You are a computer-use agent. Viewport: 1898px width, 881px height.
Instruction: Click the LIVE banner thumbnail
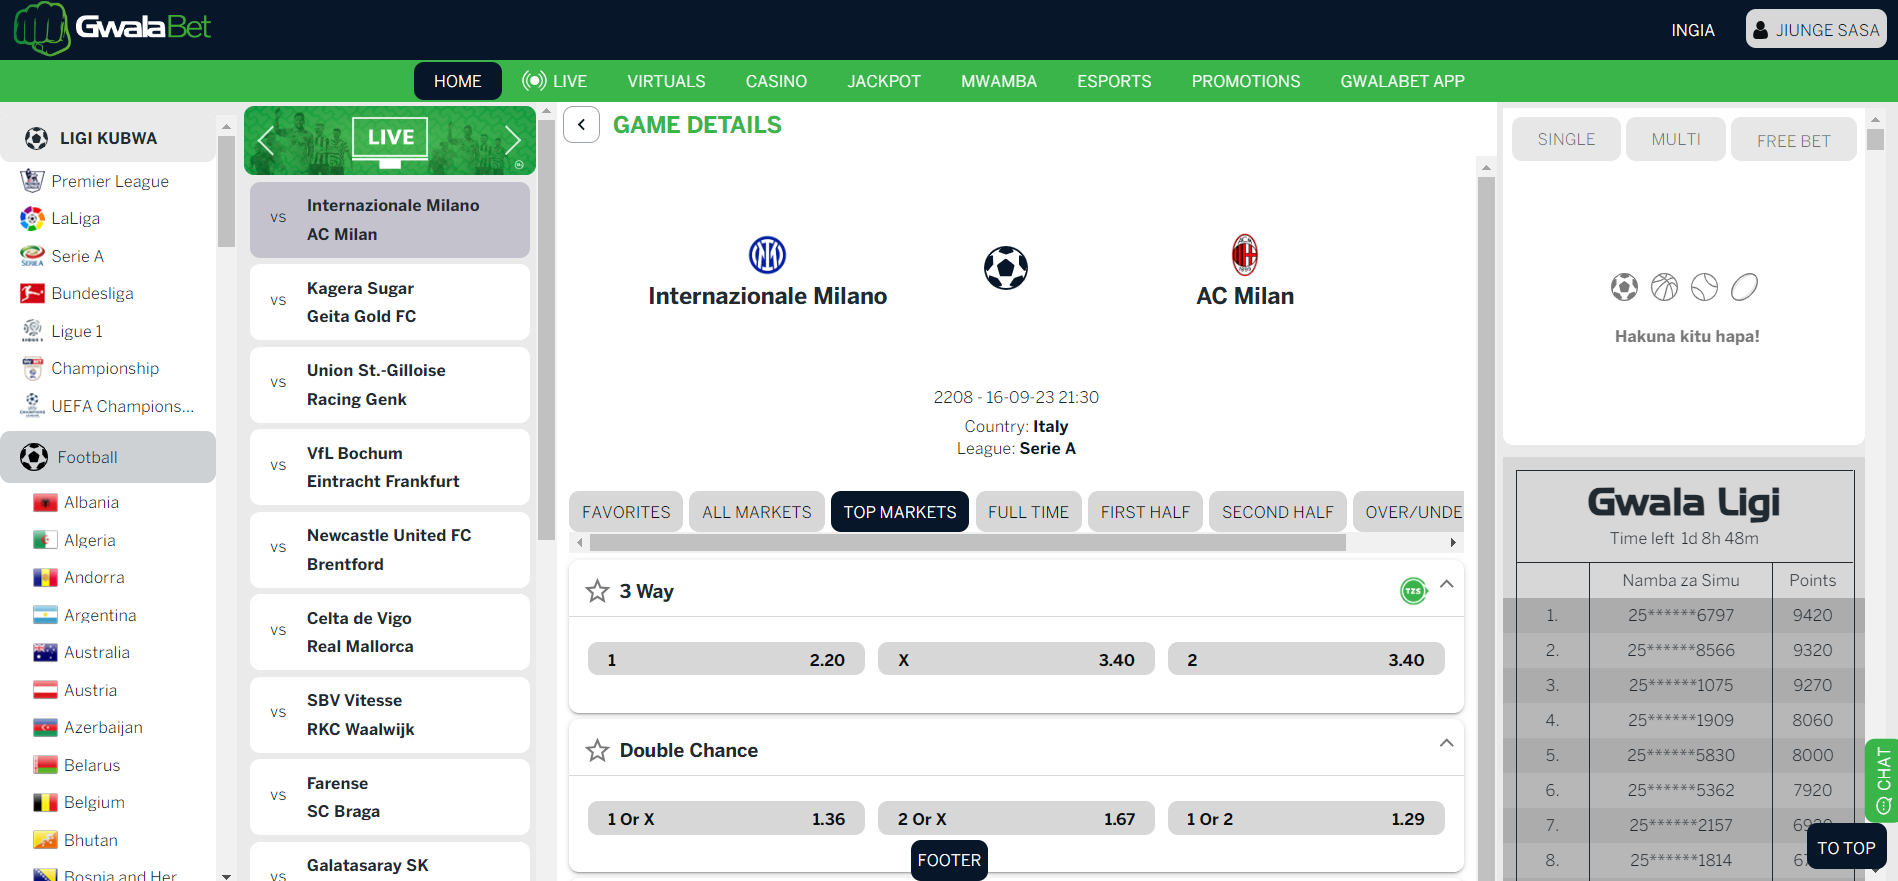(x=390, y=140)
